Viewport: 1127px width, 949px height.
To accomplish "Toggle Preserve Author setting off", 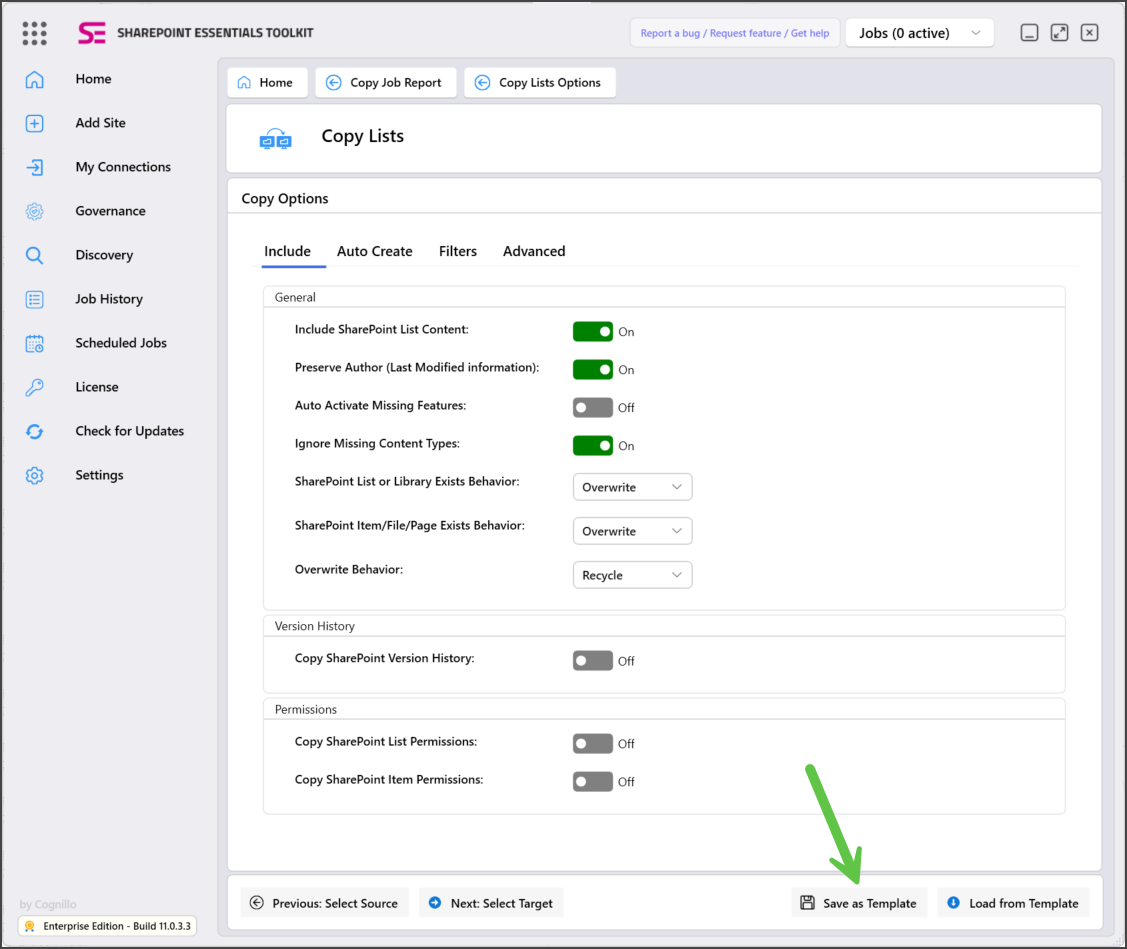I will point(592,370).
